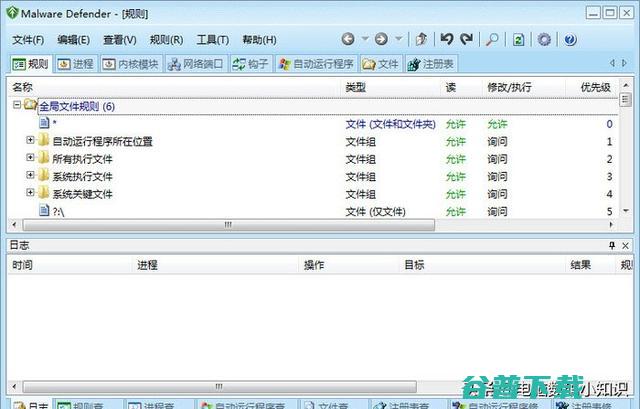Expand the 系统执行文件 group
The image size is (640, 409).
click(30, 175)
